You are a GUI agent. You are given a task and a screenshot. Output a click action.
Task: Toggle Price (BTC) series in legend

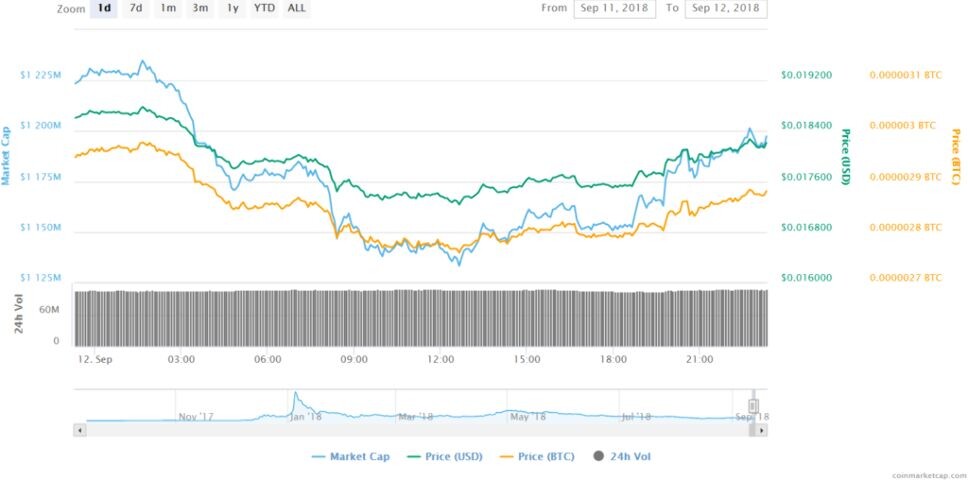537,457
